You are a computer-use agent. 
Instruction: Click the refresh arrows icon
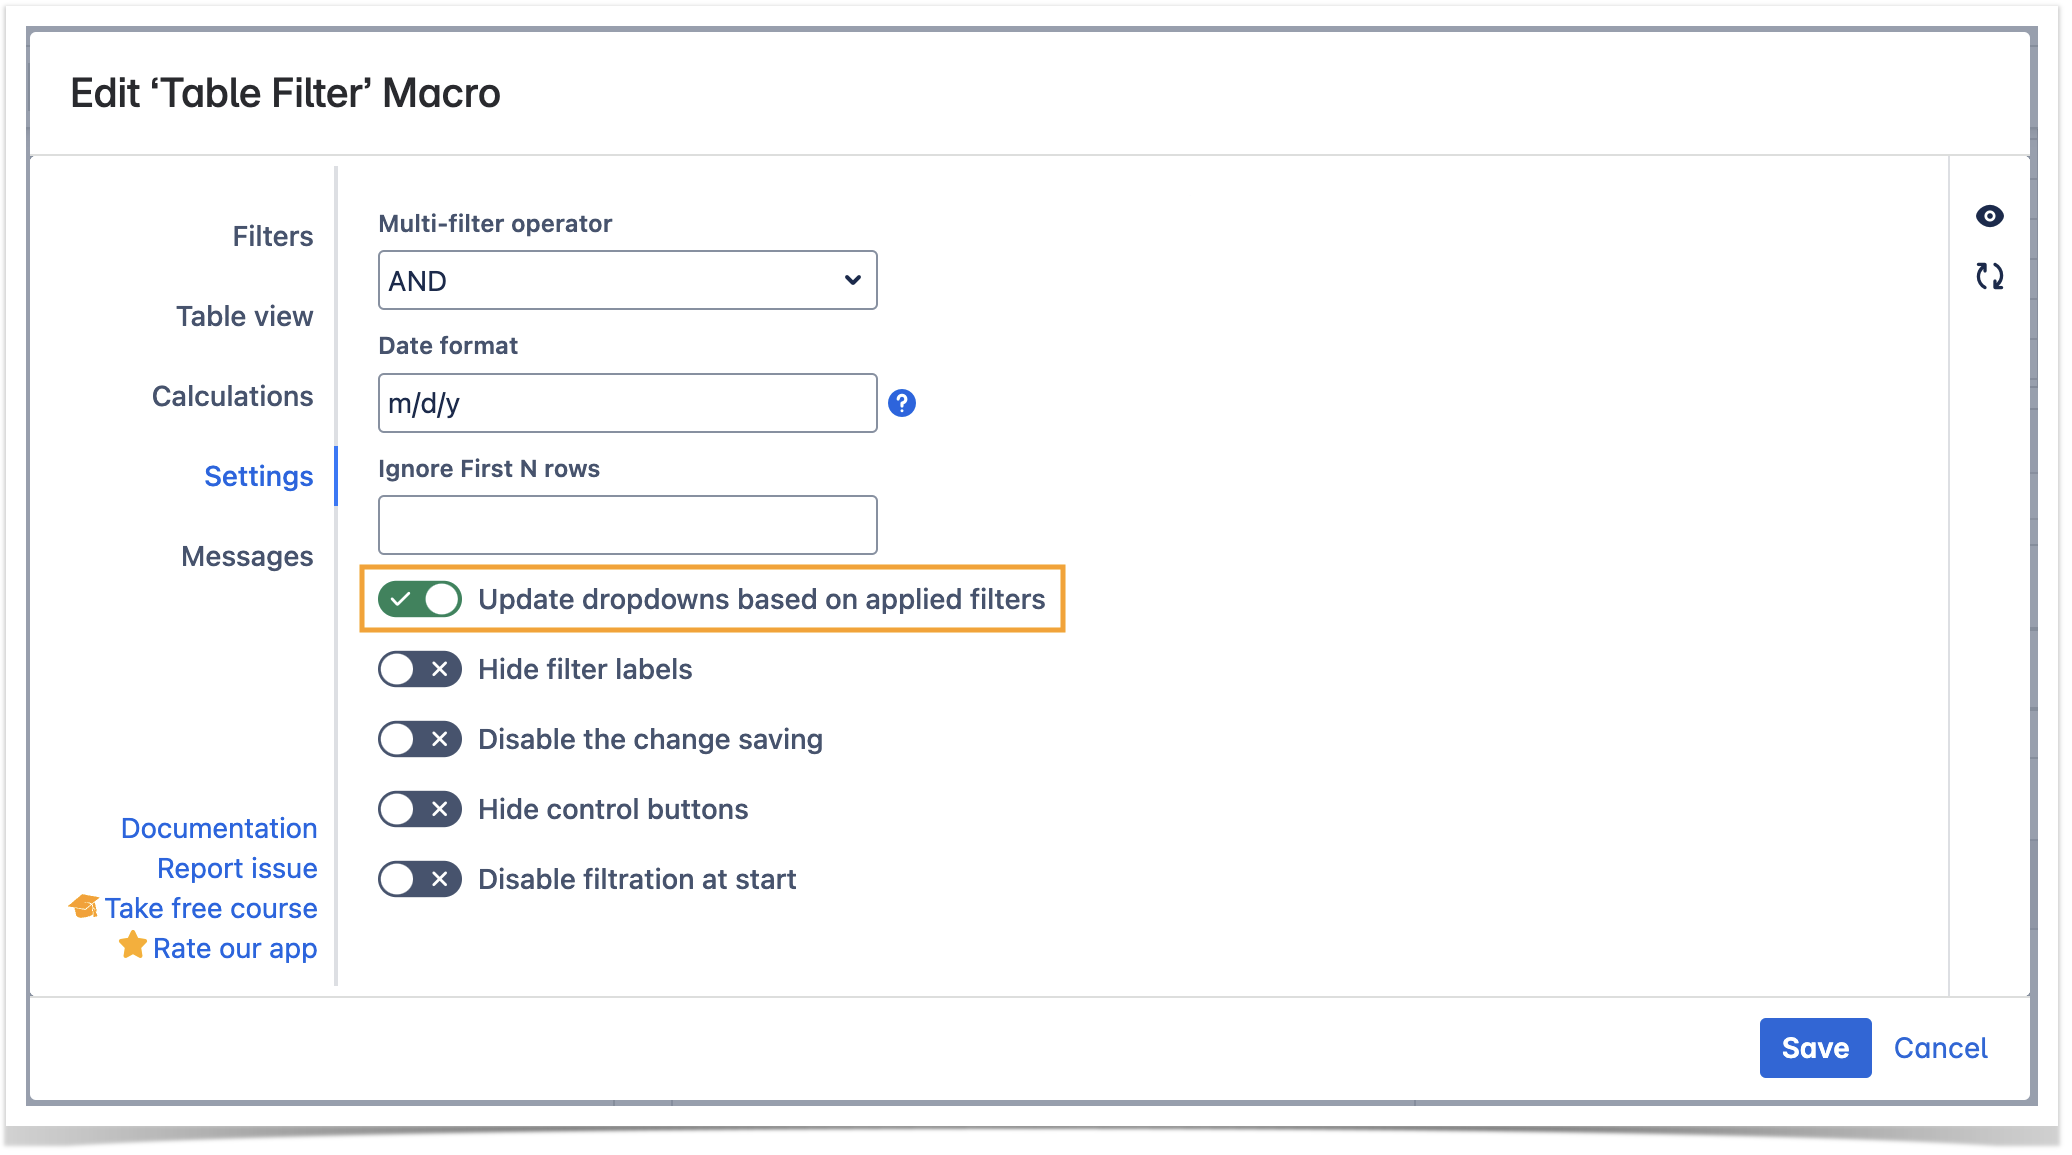coord(1989,276)
